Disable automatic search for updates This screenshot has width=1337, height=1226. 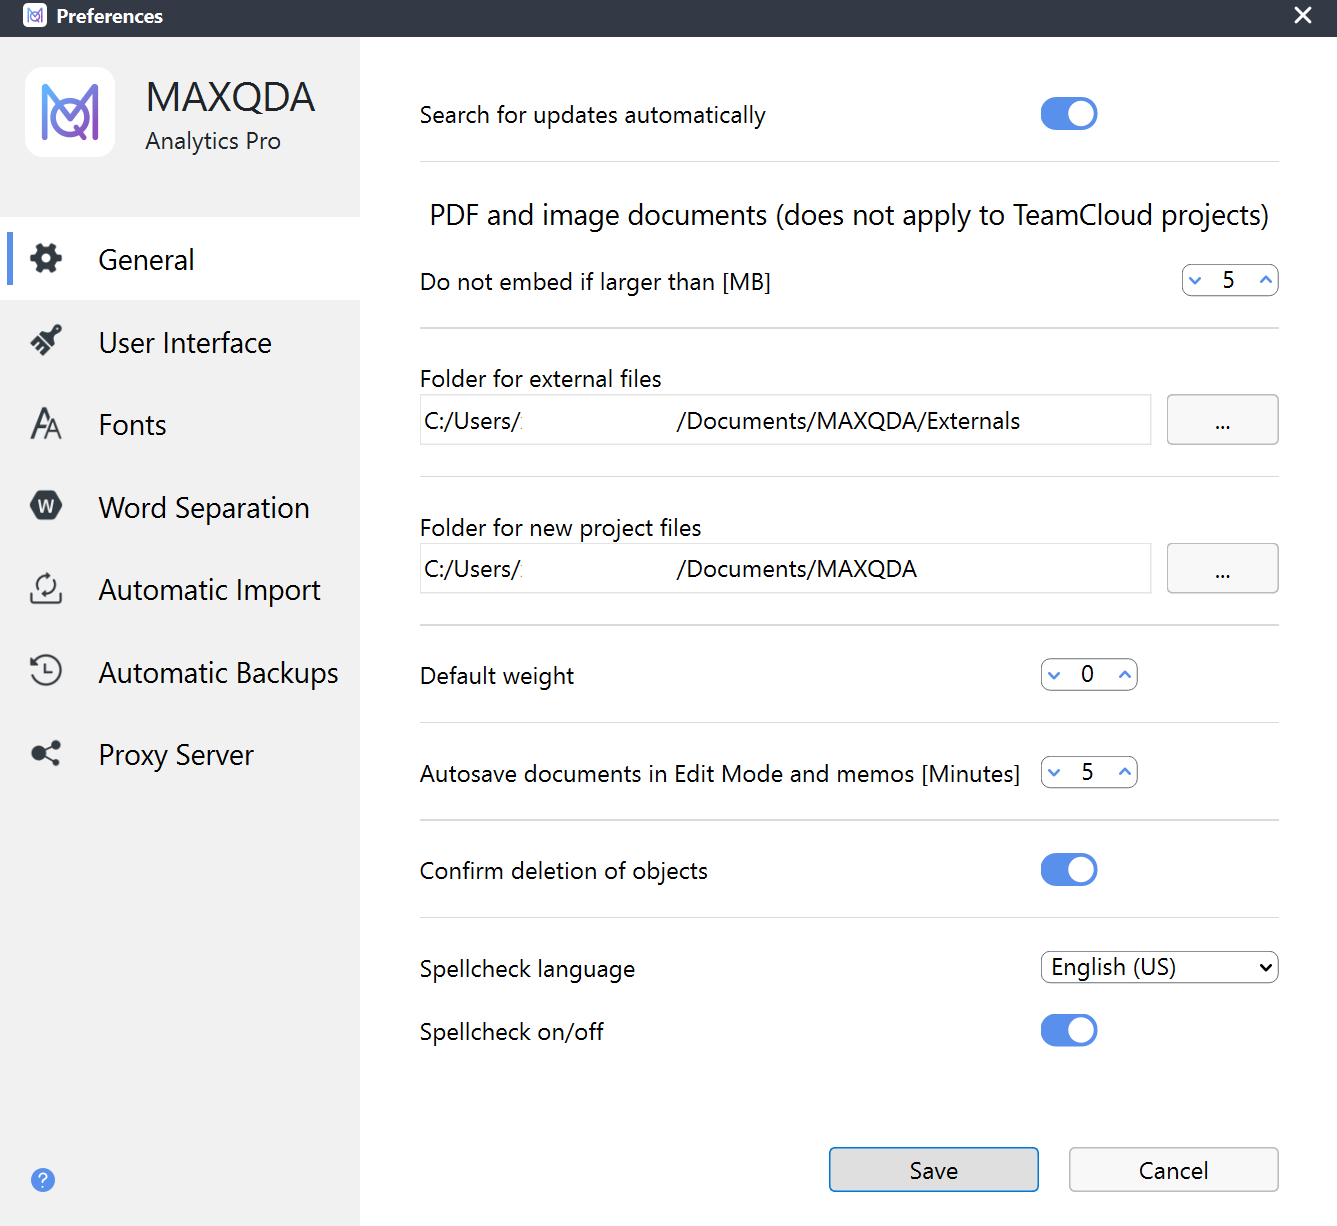pos(1069,113)
